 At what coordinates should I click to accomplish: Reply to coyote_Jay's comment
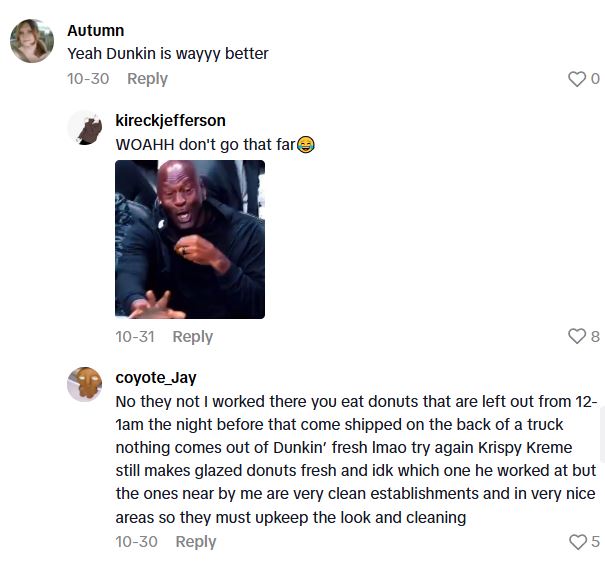[196, 542]
